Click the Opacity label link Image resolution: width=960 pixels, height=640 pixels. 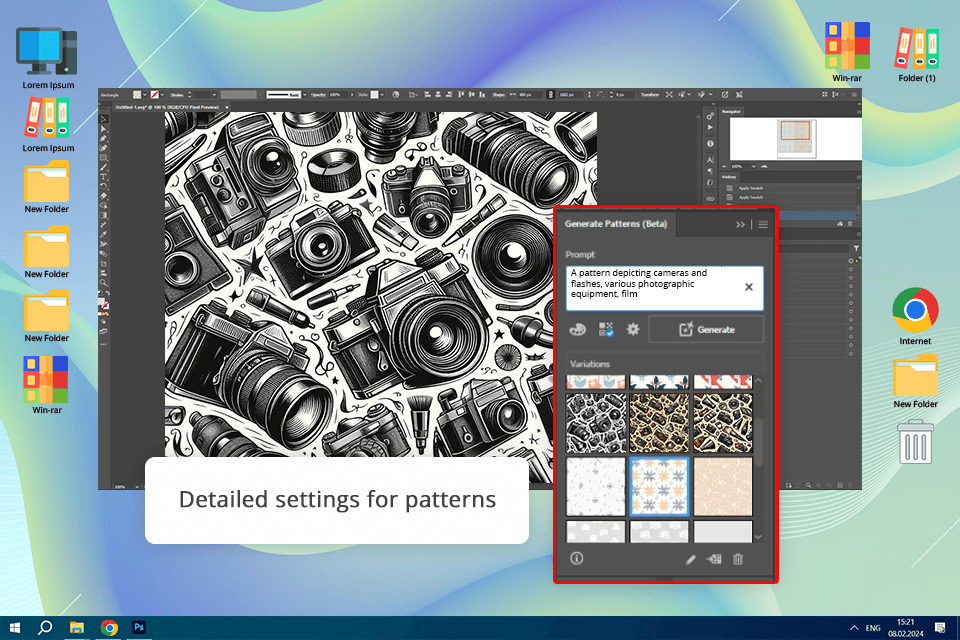tap(318, 95)
